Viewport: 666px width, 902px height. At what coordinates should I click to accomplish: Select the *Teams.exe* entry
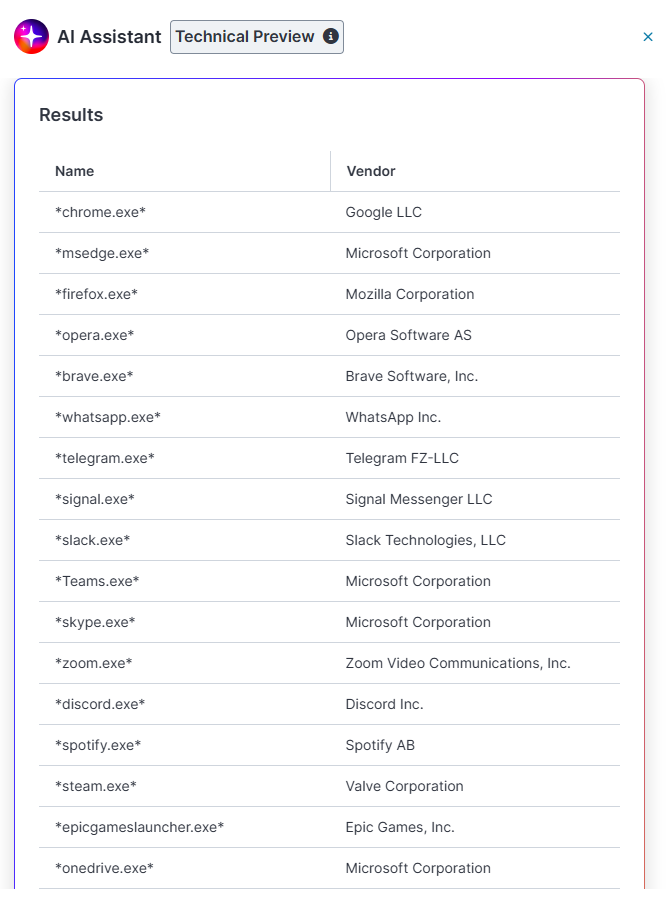coord(97,581)
